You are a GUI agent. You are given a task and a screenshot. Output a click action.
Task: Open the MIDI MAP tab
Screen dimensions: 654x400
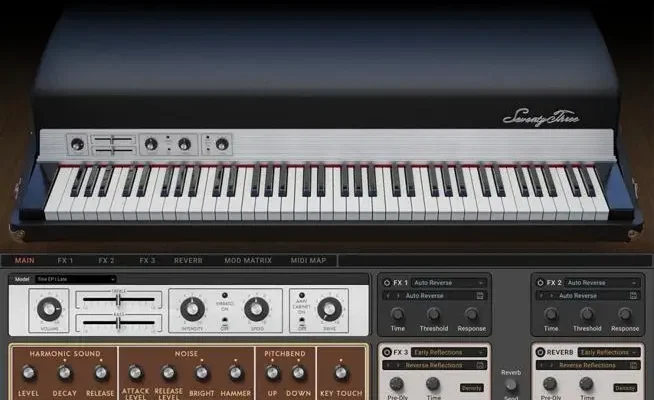(x=308, y=260)
